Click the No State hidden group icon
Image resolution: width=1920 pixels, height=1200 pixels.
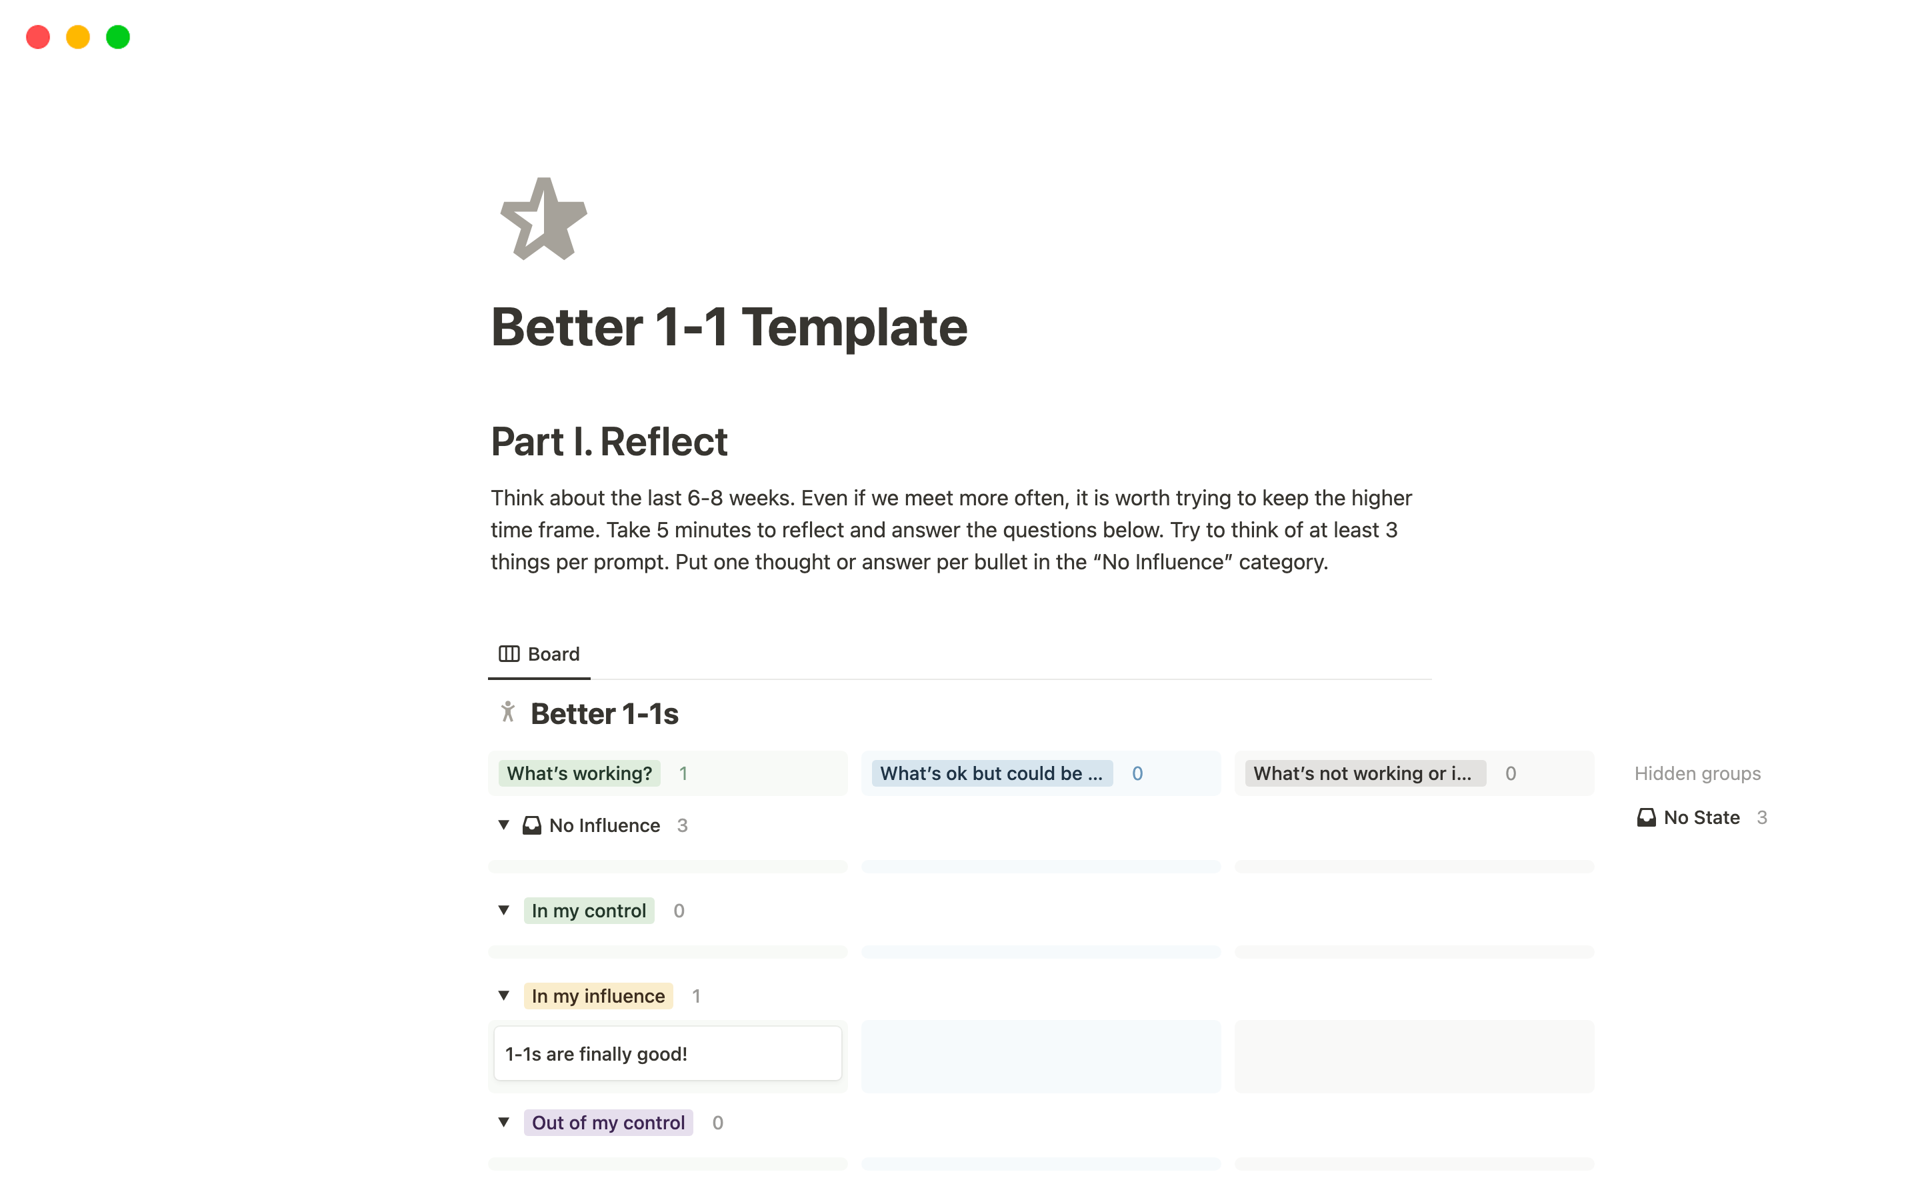coord(1646,818)
